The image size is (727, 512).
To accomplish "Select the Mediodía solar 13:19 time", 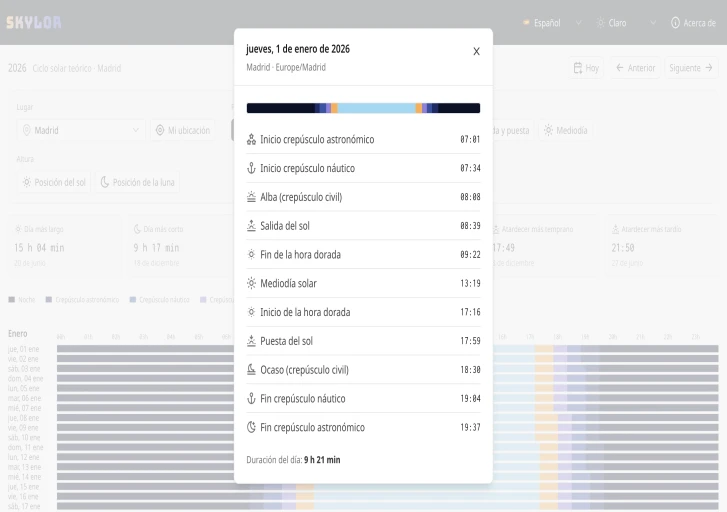I will 470,283.
